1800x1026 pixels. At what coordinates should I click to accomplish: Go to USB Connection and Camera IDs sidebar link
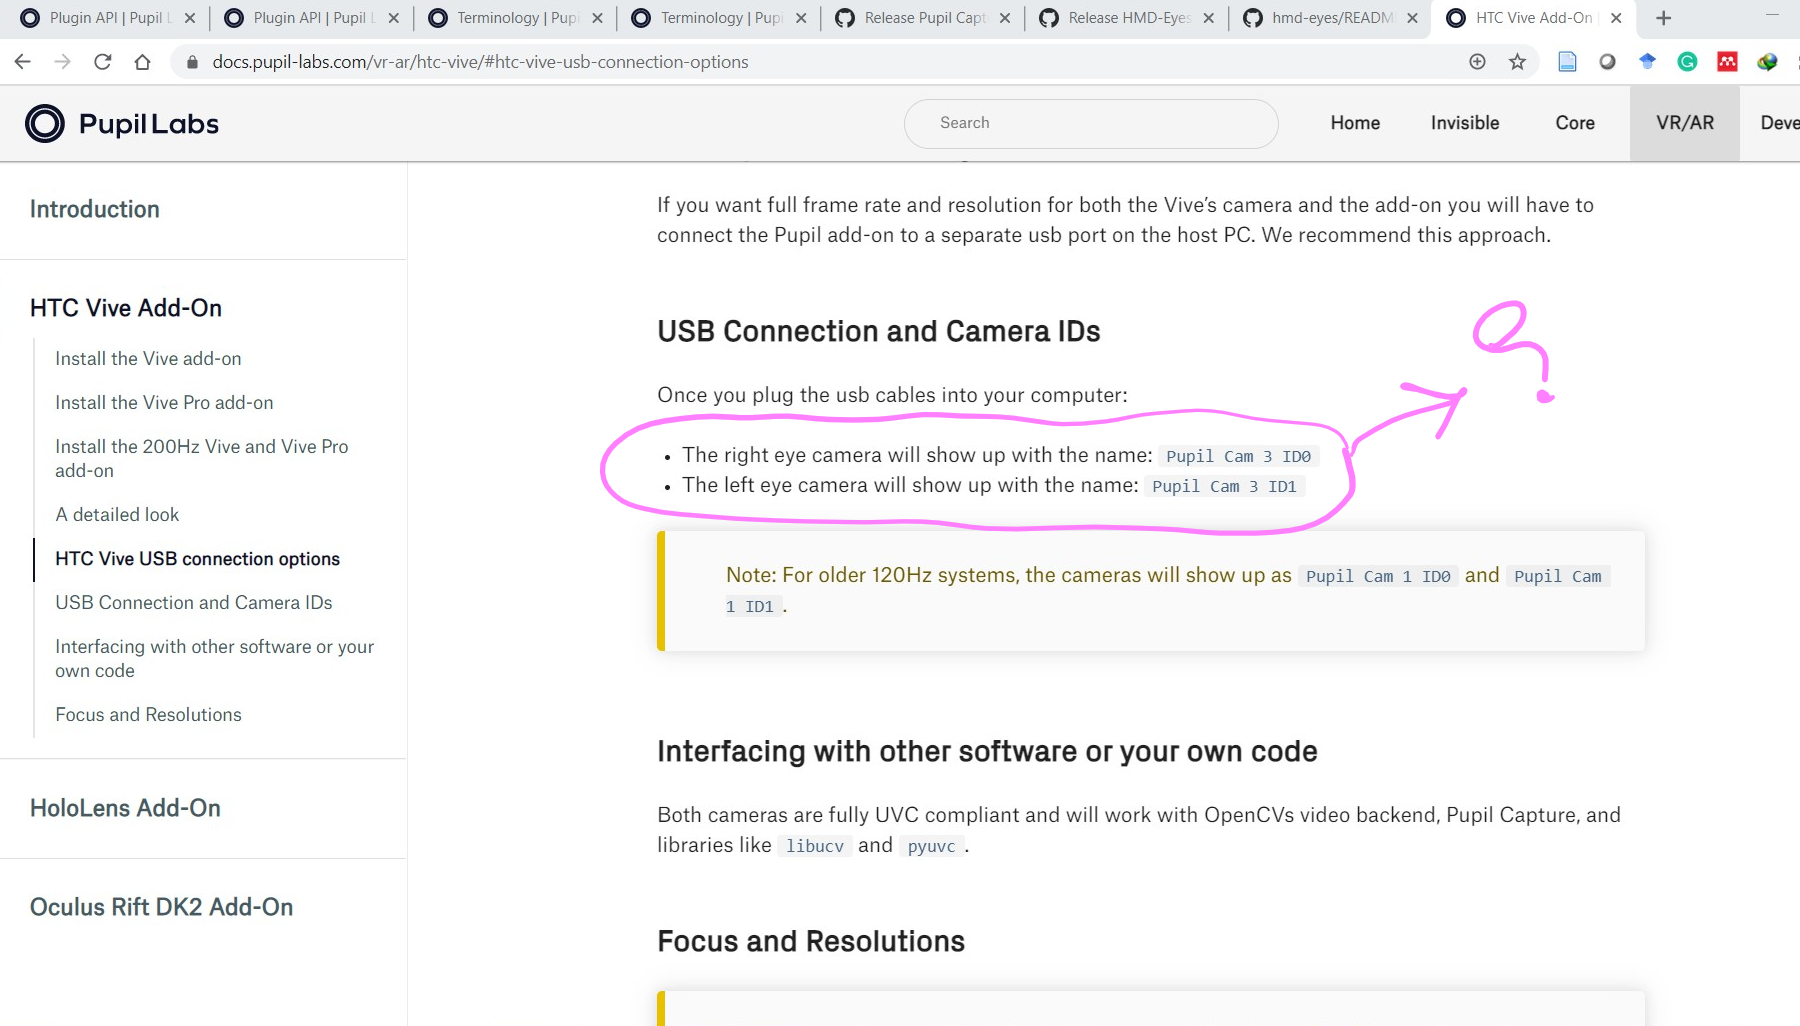point(194,603)
